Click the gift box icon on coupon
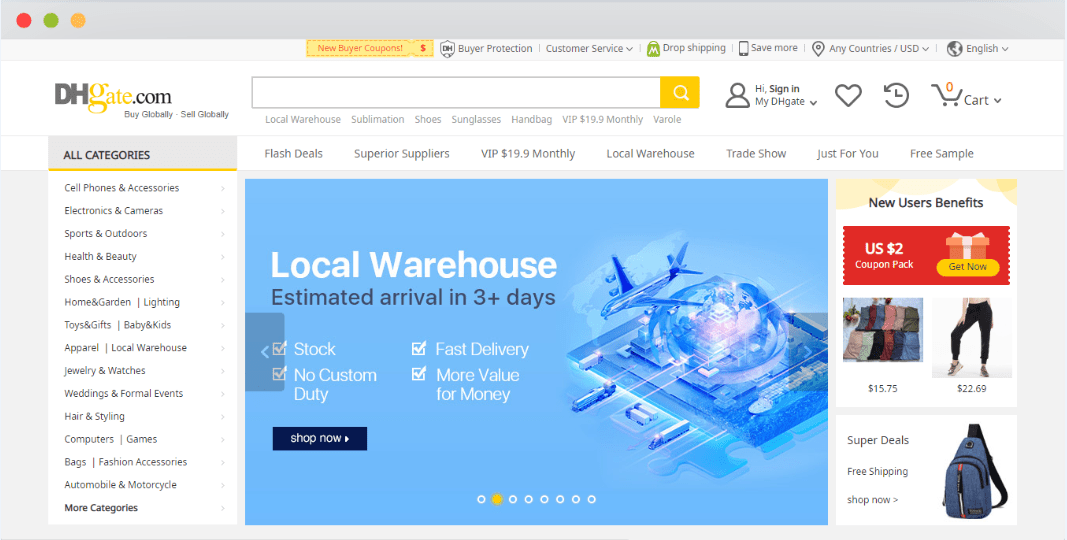 [968, 245]
